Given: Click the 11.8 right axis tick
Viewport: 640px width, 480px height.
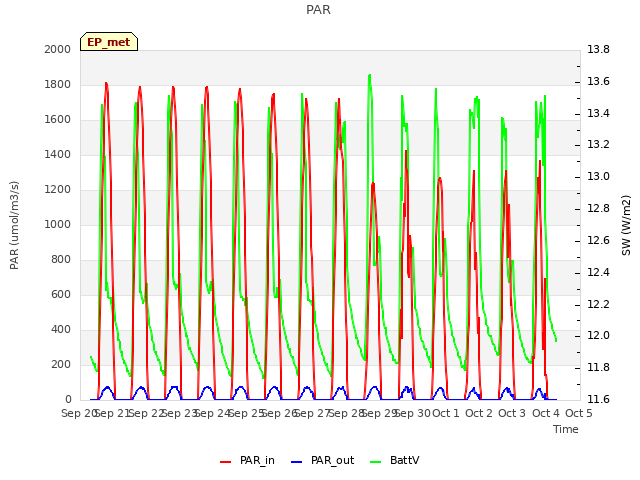Looking at the screenshot, I should pyautogui.click(x=598, y=367).
